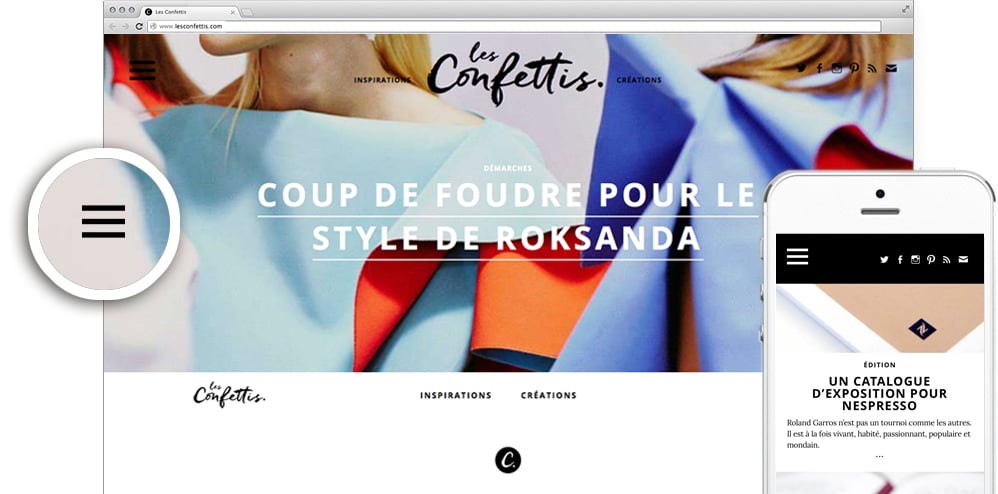Click the Pinterest icon in the desktop header

coord(854,68)
